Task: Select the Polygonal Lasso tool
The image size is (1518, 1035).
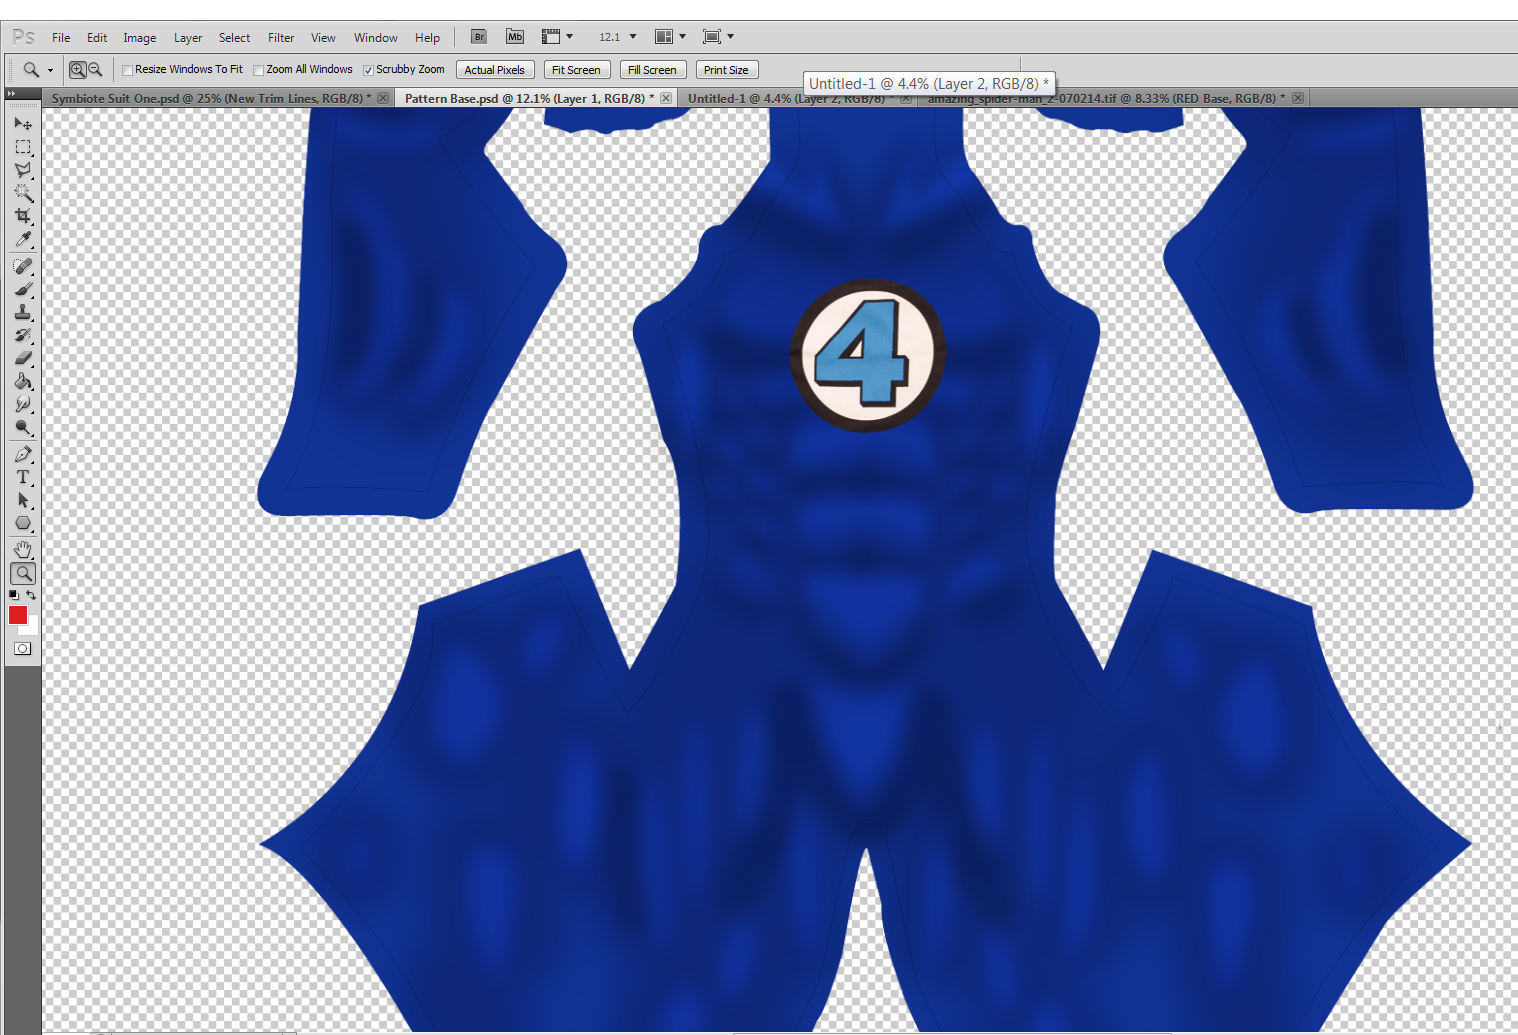Action: coord(23,169)
